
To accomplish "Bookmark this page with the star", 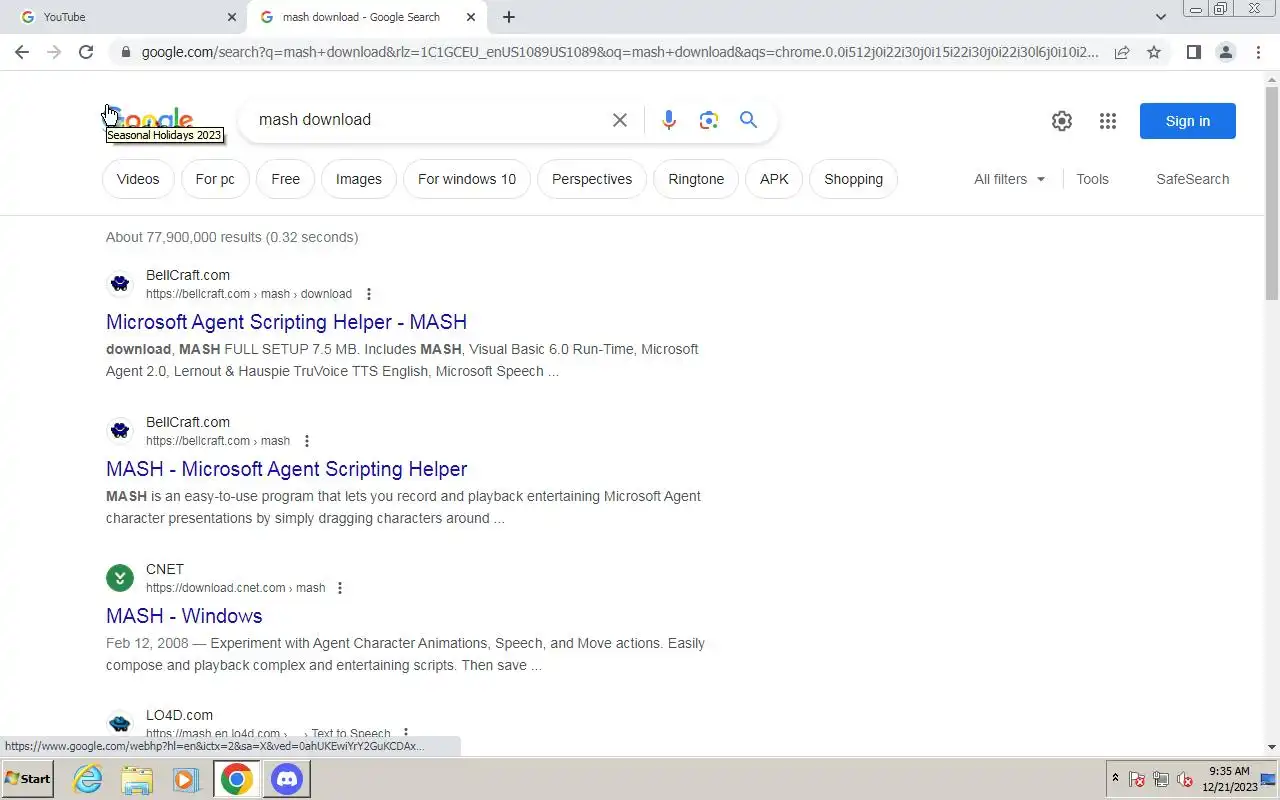I will click(1154, 52).
